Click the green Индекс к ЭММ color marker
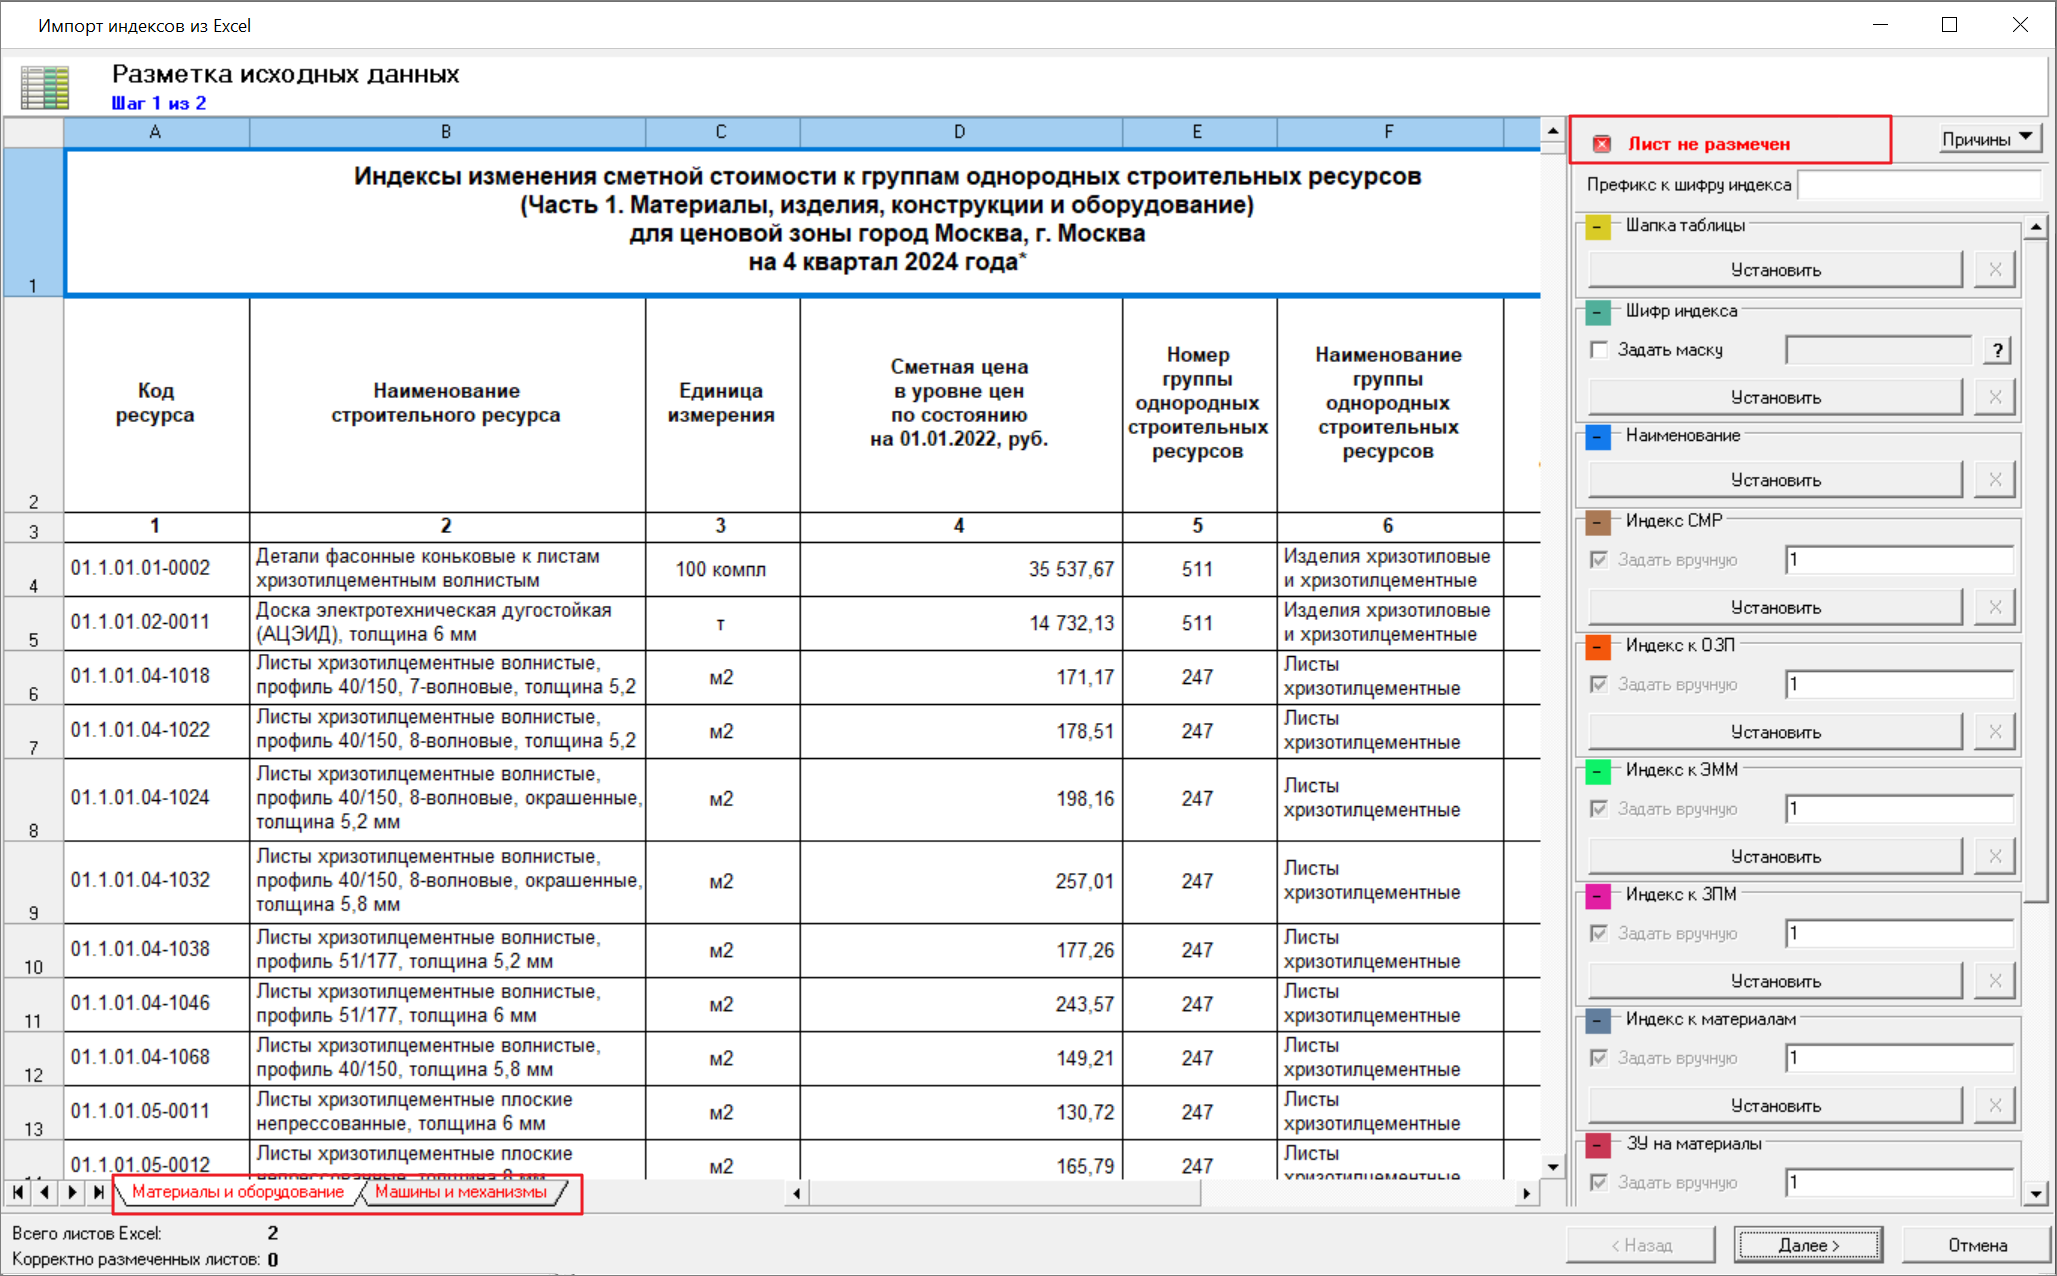 click(1598, 771)
